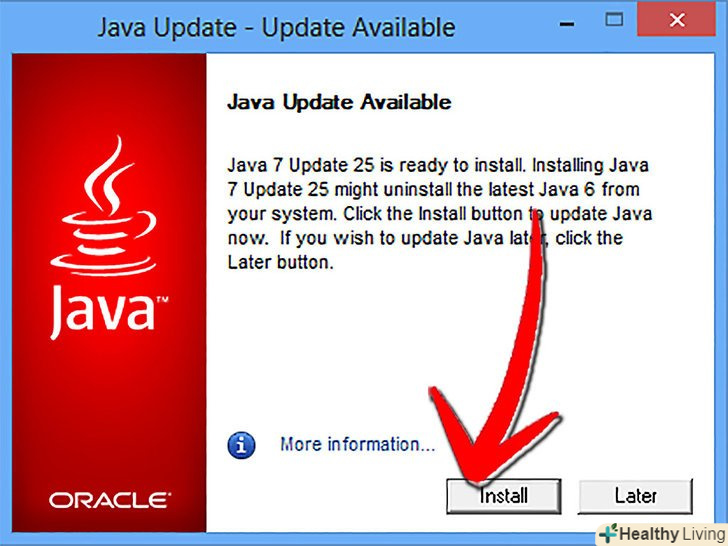Image resolution: width=728 pixels, height=546 pixels.
Task: Click the 'Later button.' sentence text
Action: pos(280,262)
